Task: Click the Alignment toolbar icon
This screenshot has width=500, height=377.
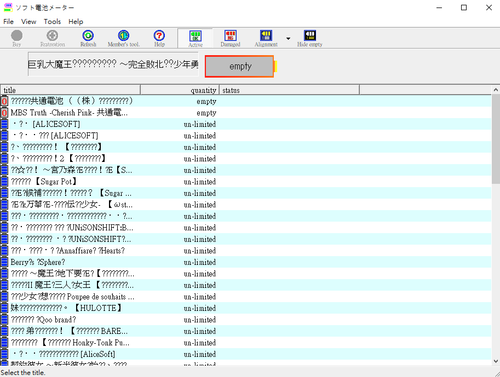Action: tap(266, 38)
